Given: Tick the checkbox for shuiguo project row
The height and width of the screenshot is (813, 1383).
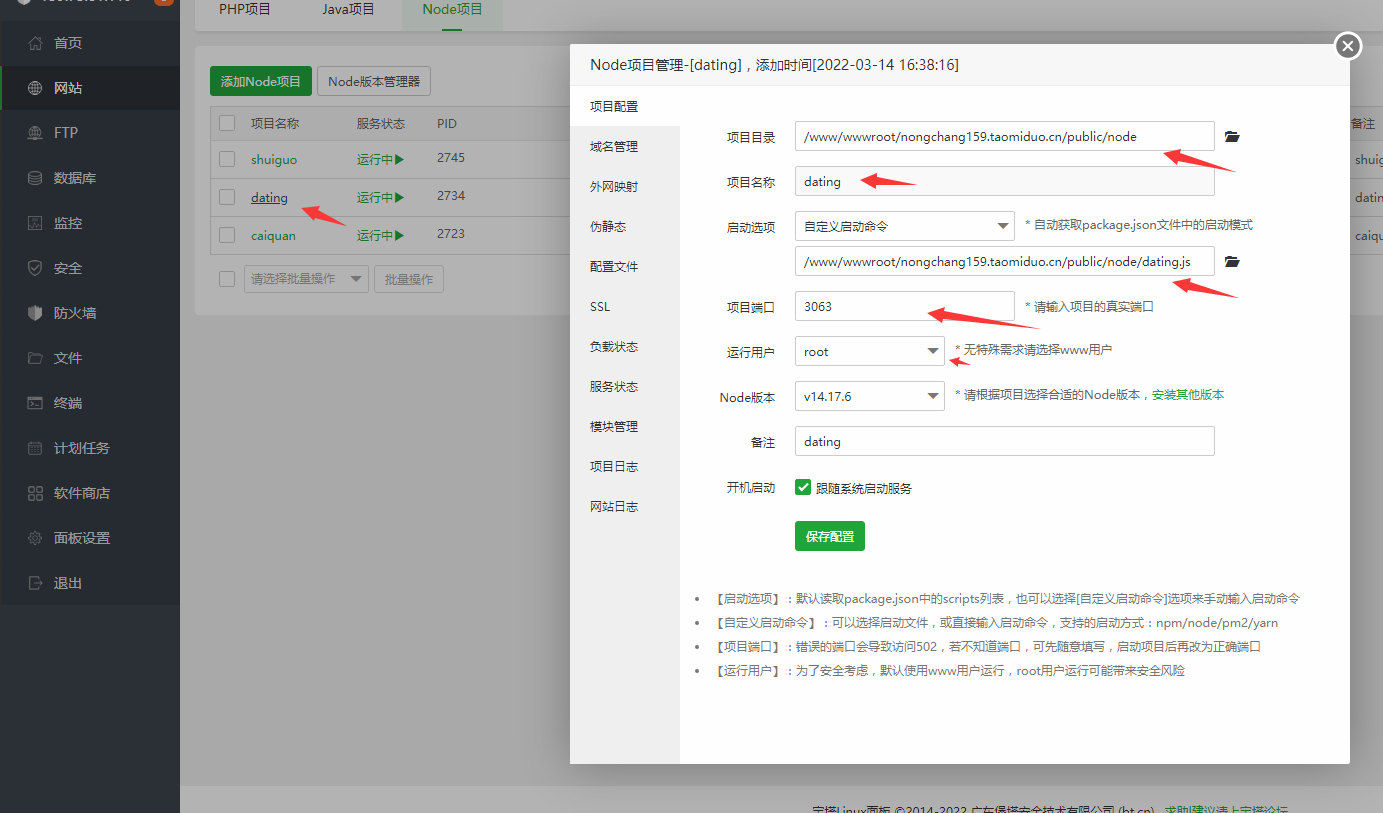Looking at the screenshot, I should 227,159.
